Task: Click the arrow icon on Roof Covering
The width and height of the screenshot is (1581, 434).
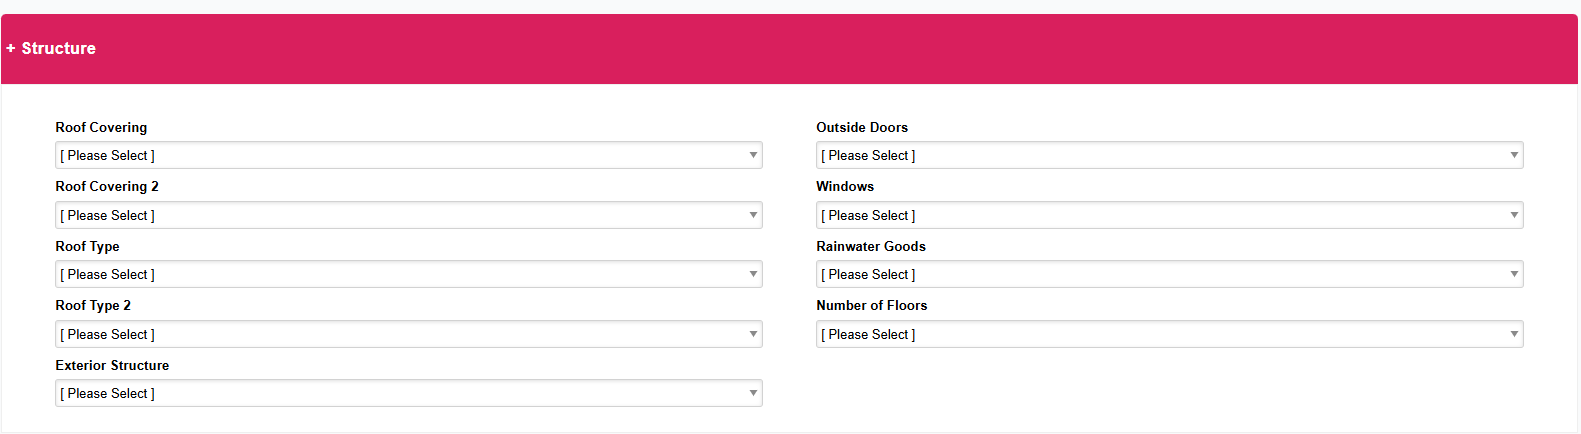Action: 753,155
